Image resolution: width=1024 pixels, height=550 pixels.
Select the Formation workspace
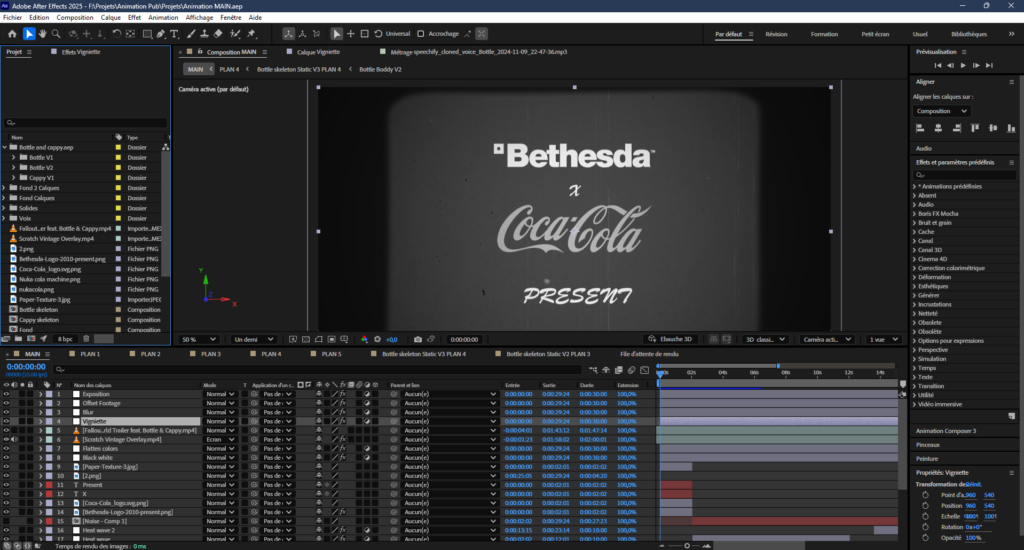click(x=824, y=34)
